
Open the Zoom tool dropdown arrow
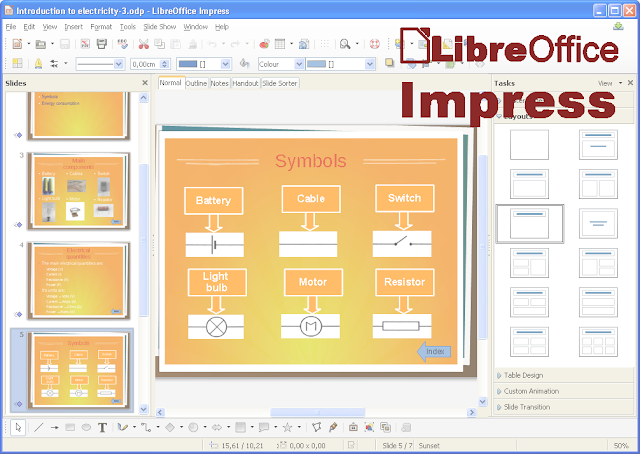[357, 44]
